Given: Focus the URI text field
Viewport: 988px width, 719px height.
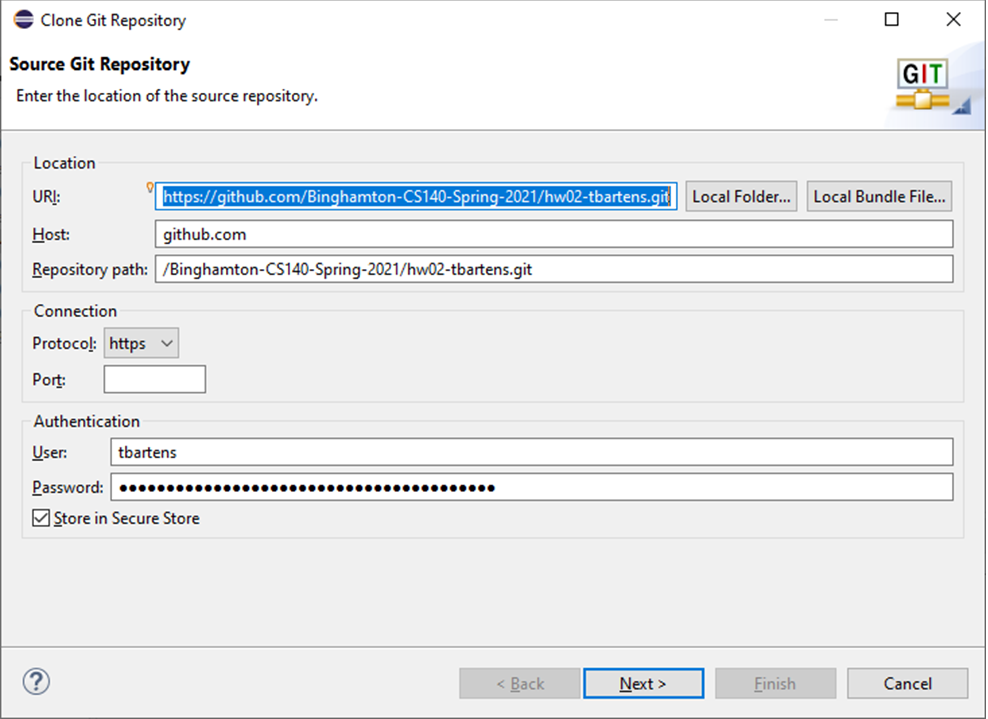Looking at the screenshot, I should click(416, 197).
